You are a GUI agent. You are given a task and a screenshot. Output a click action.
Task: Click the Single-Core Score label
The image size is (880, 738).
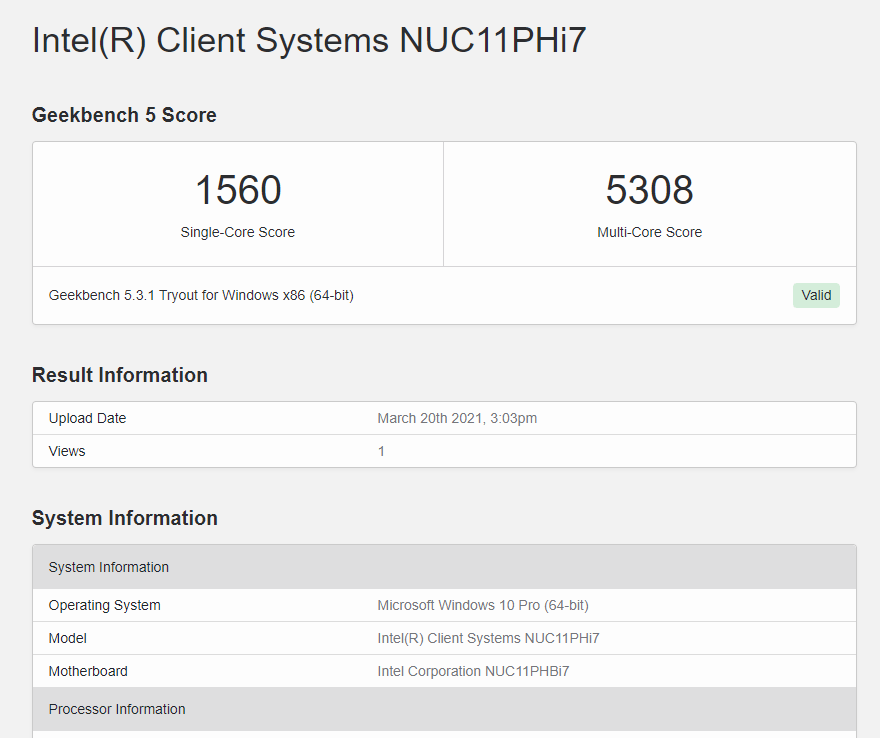(237, 232)
